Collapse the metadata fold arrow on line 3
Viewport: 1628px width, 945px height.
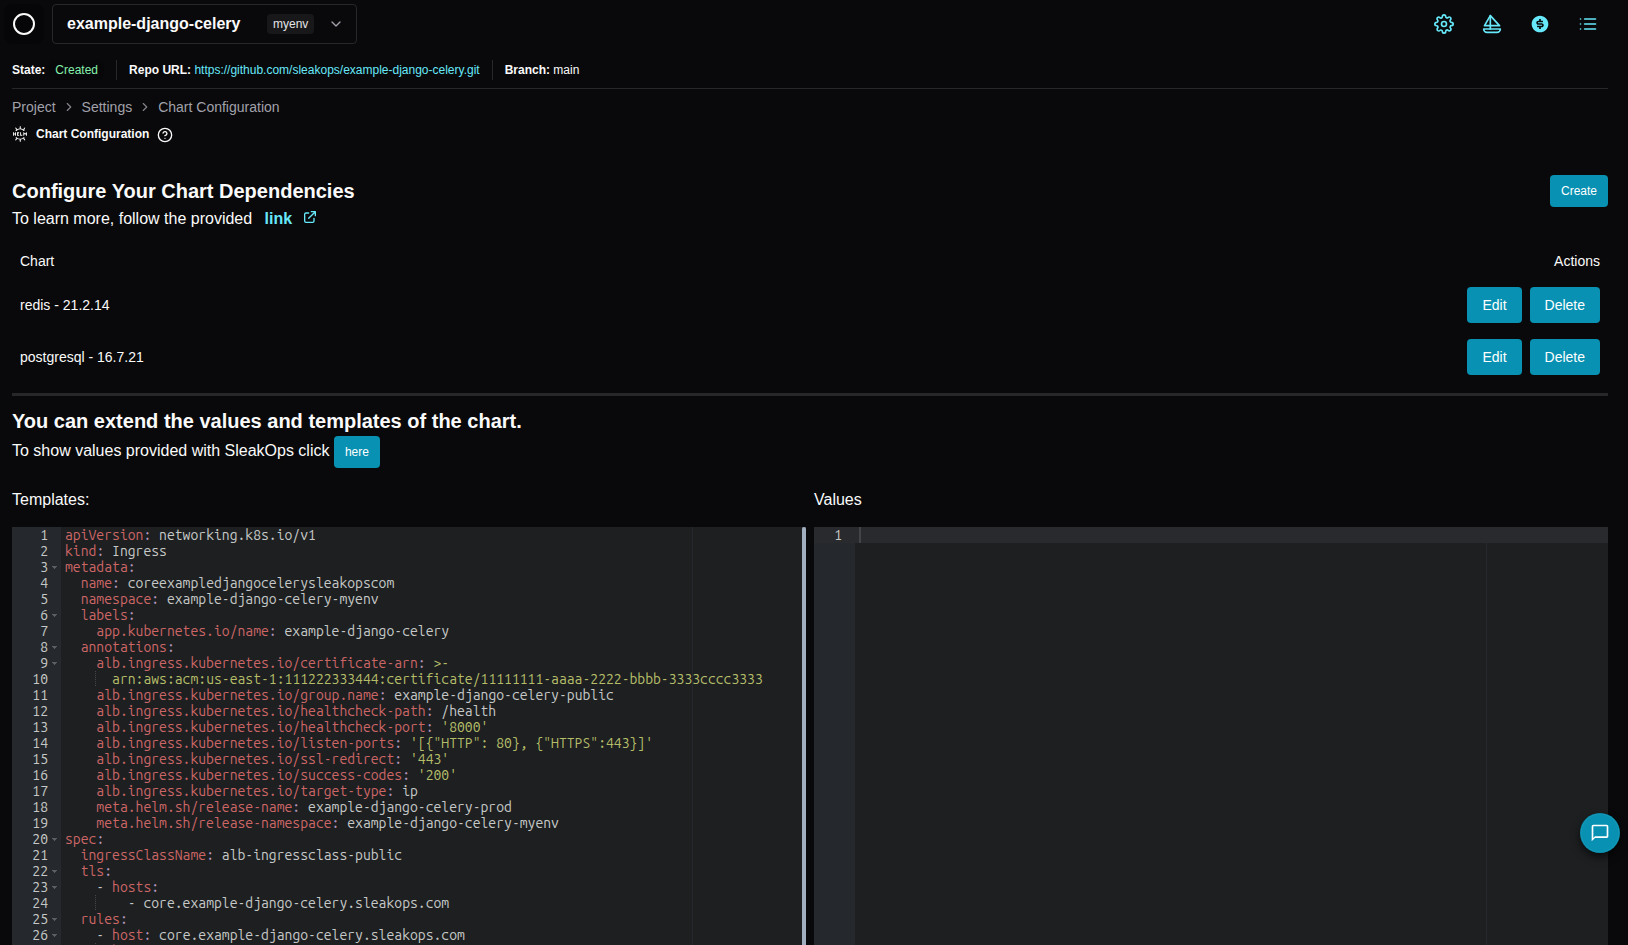[x=55, y=568]
